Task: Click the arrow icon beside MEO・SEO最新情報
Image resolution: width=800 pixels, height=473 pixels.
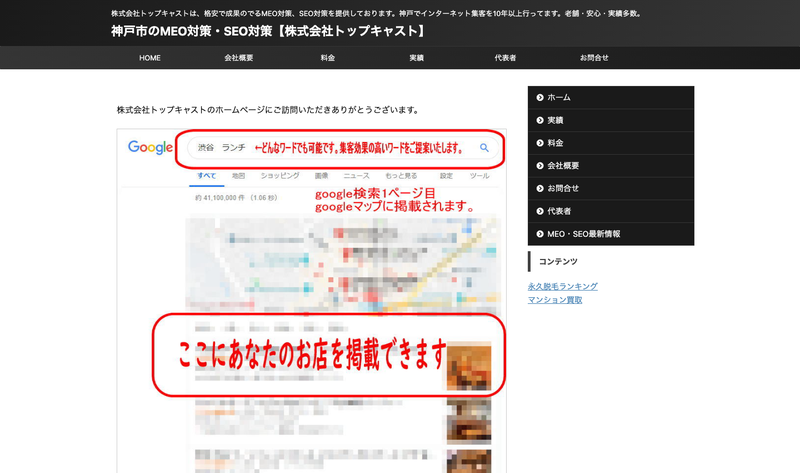Action: pyautogui.click(x=540, y=234)
